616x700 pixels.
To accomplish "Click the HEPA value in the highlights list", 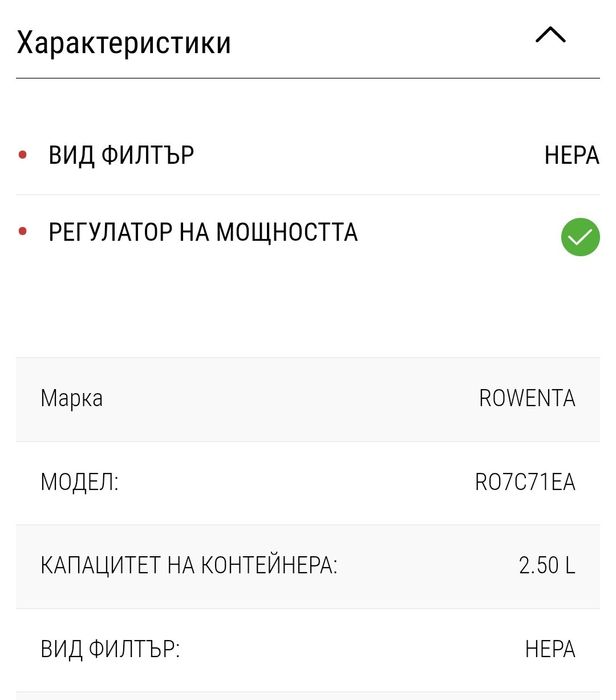I will tap(571, 155).
